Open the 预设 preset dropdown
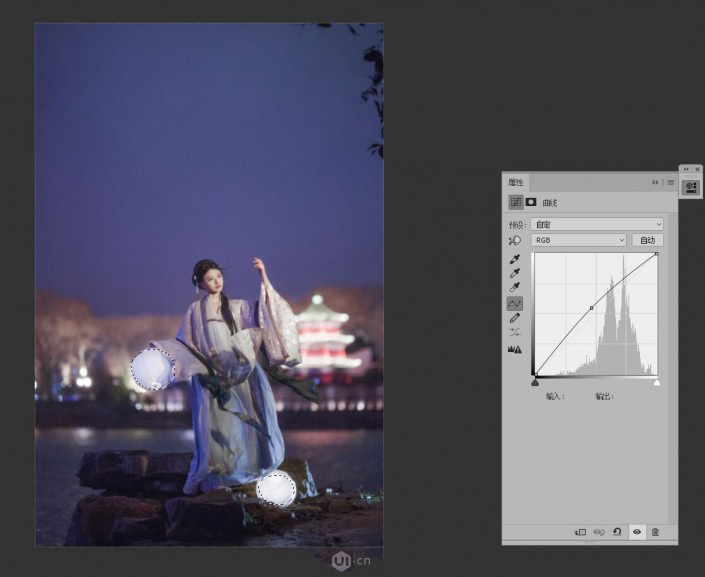This screenshot has height=577, width=705. [x=597, y=224]
